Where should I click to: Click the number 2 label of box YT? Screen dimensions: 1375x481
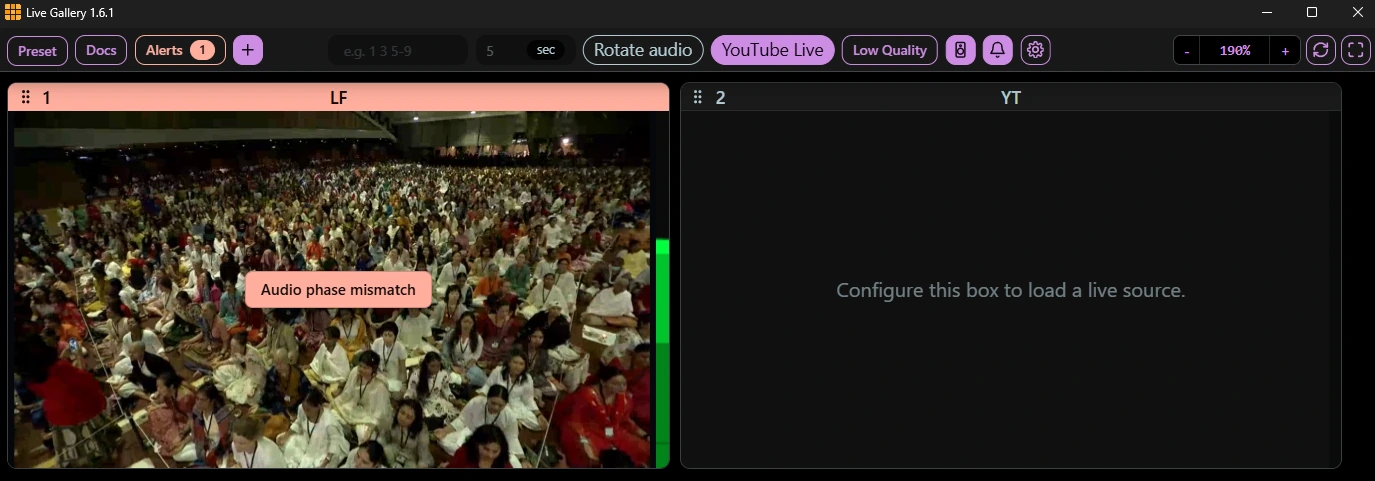pos(720,97)
